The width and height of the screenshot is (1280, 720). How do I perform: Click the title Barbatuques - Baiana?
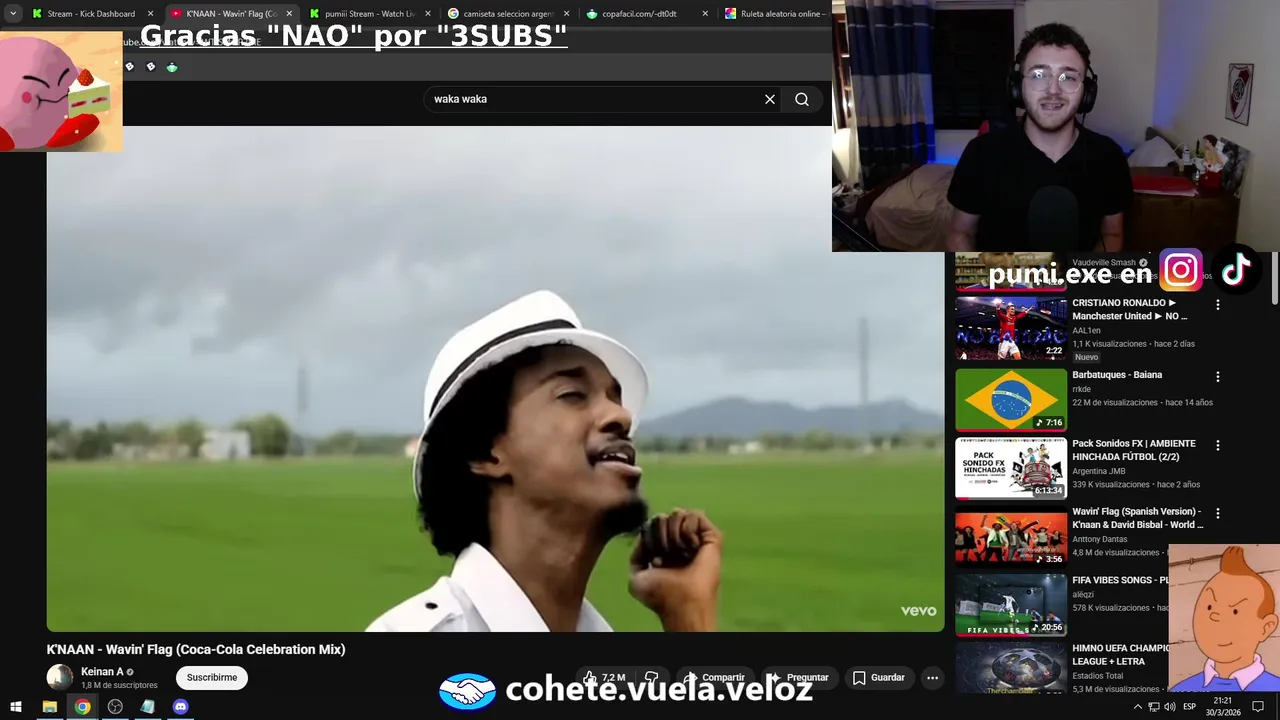coord(1117,375)
